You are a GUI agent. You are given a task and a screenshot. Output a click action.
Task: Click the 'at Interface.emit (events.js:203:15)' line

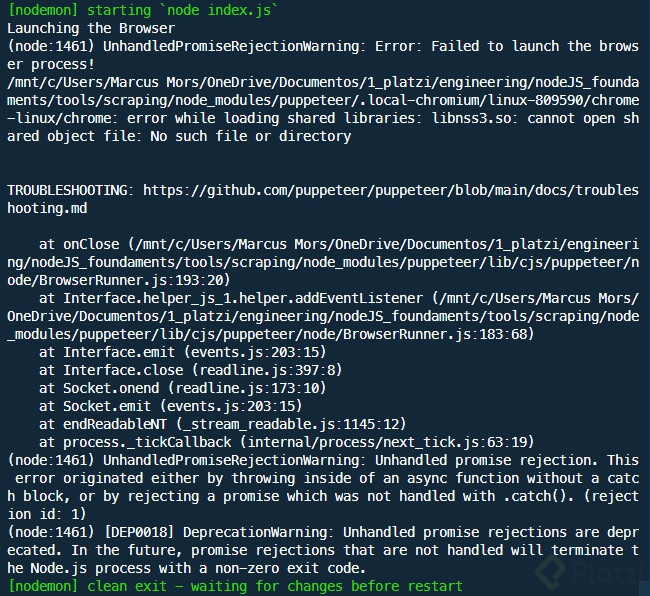(x=182, y=352)
